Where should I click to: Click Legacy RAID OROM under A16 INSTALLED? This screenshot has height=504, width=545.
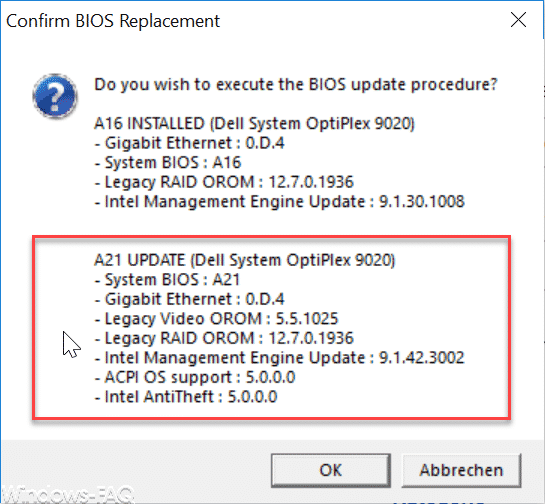click(x=224, y=182)
